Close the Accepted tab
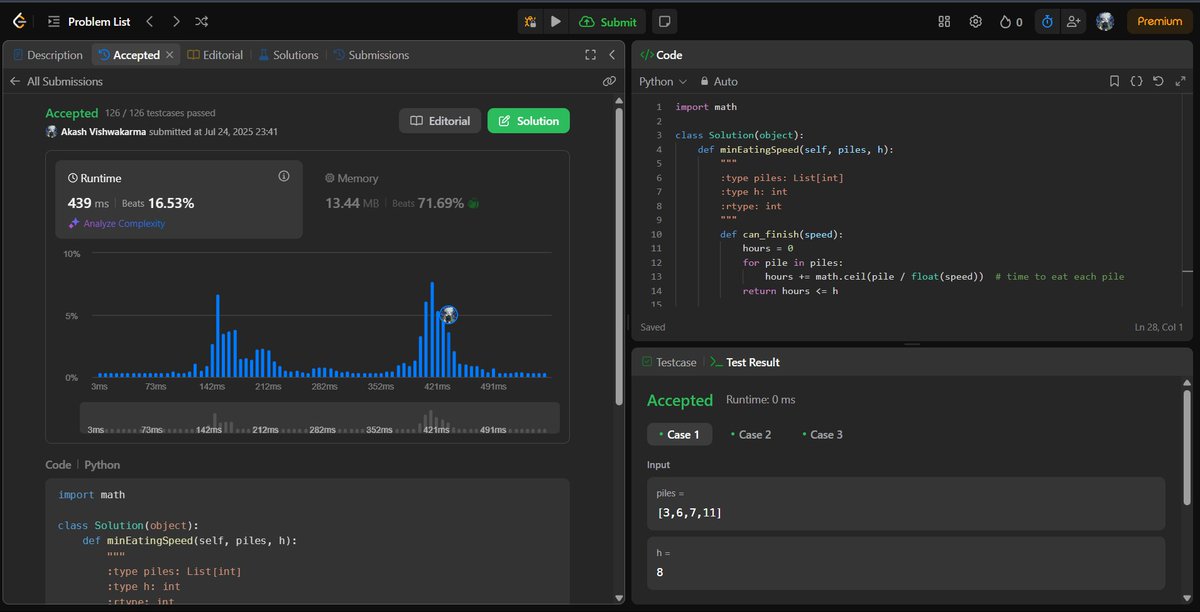The image size is (1200, 612). [x=169, y=55]
